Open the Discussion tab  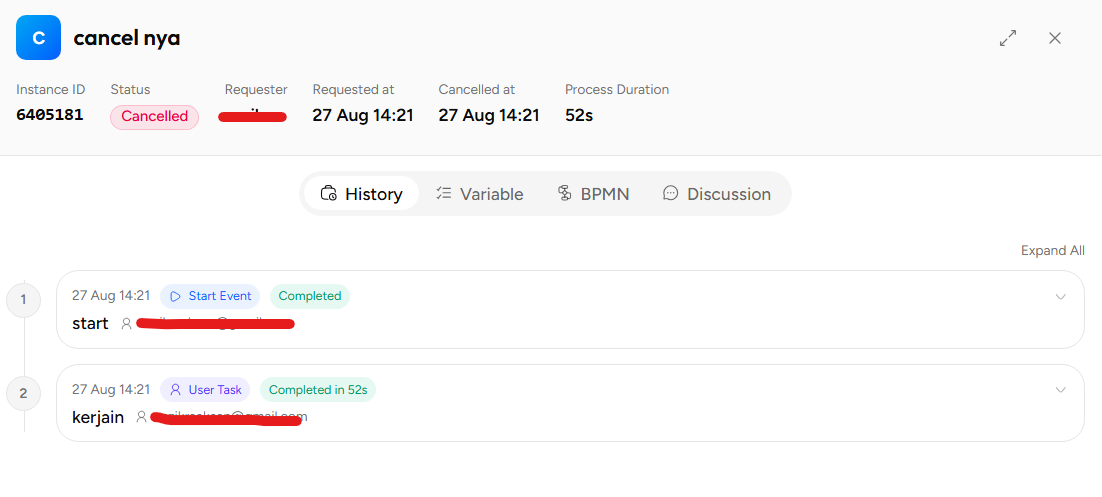pos(716,194)
